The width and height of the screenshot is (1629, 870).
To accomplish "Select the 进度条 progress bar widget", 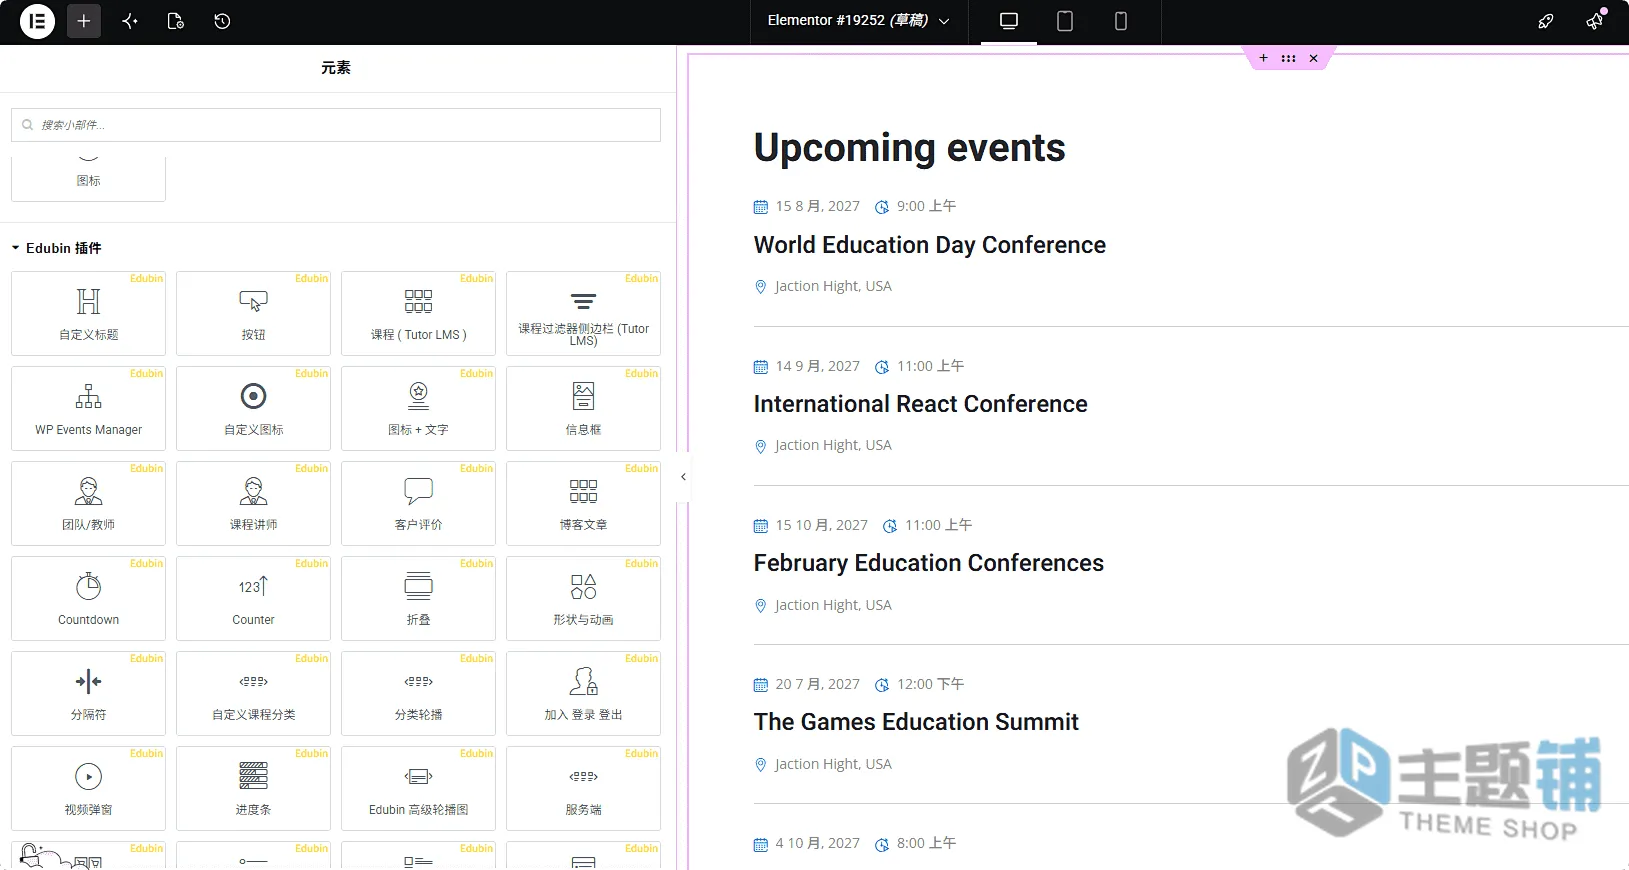I will click(x=253, y=788).
